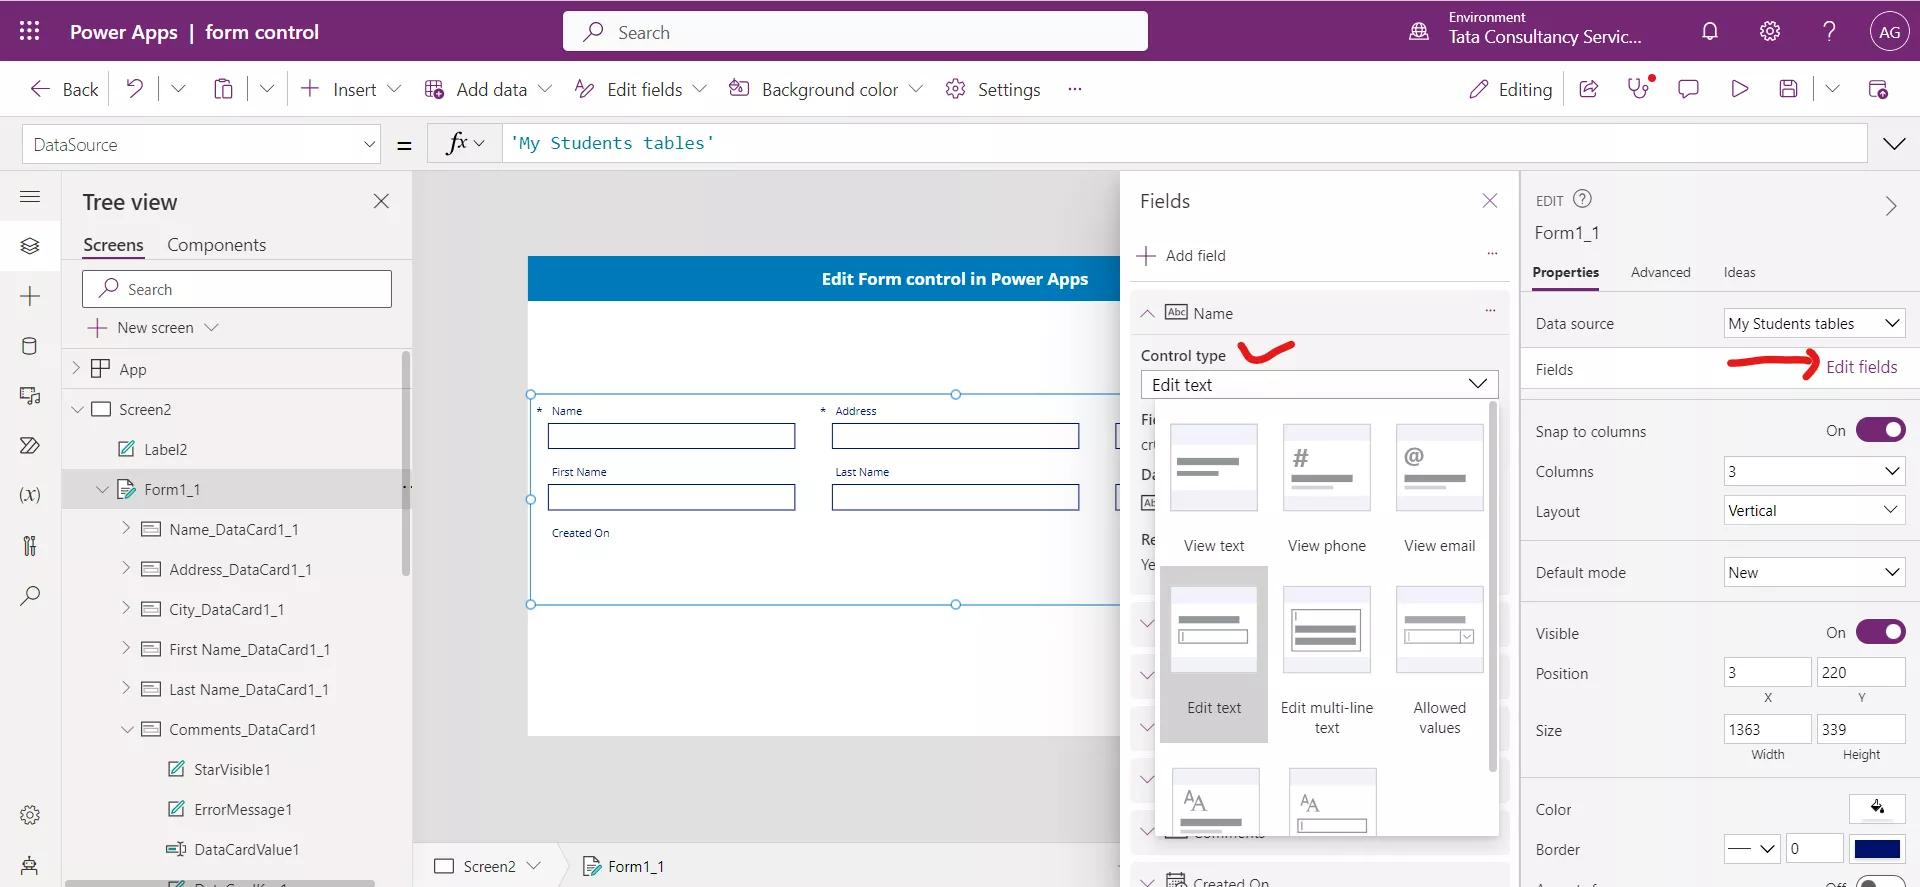Screen dimensions: 1920x887
Task: Open the Power Automate icon in the sidebar
Action: [30, 445]
